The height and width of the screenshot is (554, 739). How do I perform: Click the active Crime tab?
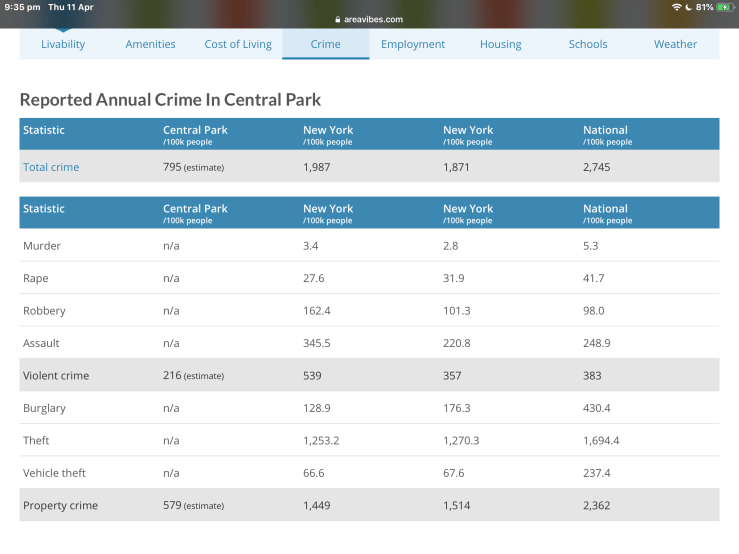coord(325,44)
